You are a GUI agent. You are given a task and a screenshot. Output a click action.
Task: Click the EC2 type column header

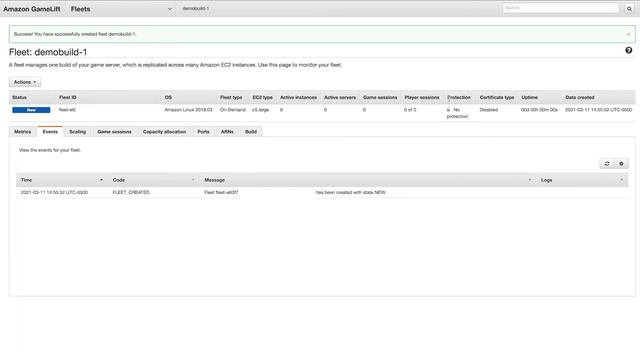[x=262, y=98]
